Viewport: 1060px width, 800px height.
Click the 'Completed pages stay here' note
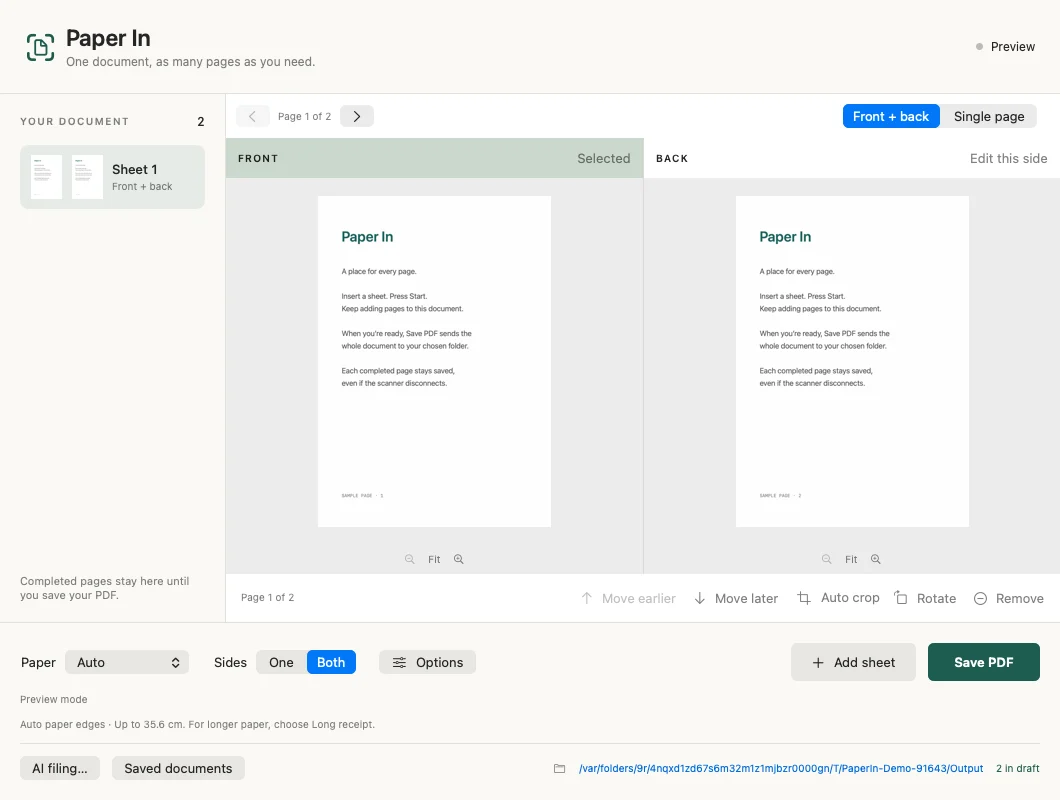(x=105, y=588)
